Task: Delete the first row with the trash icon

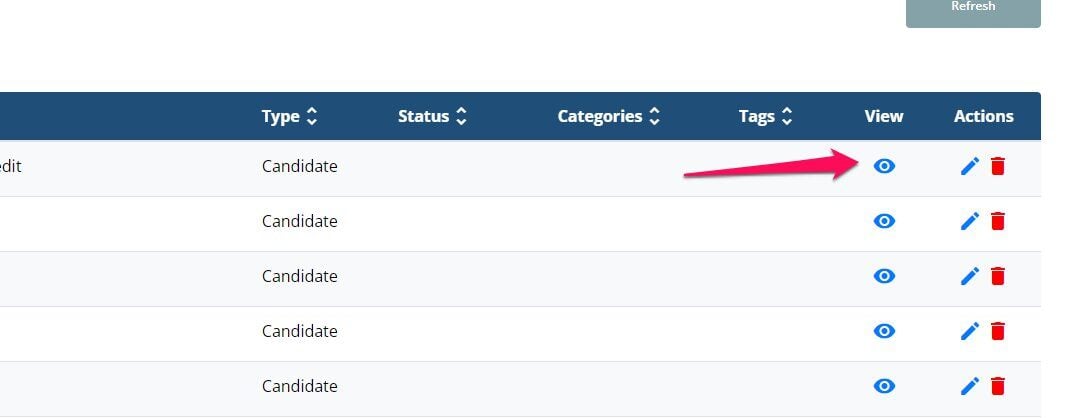Action: (x=998, y=166)
